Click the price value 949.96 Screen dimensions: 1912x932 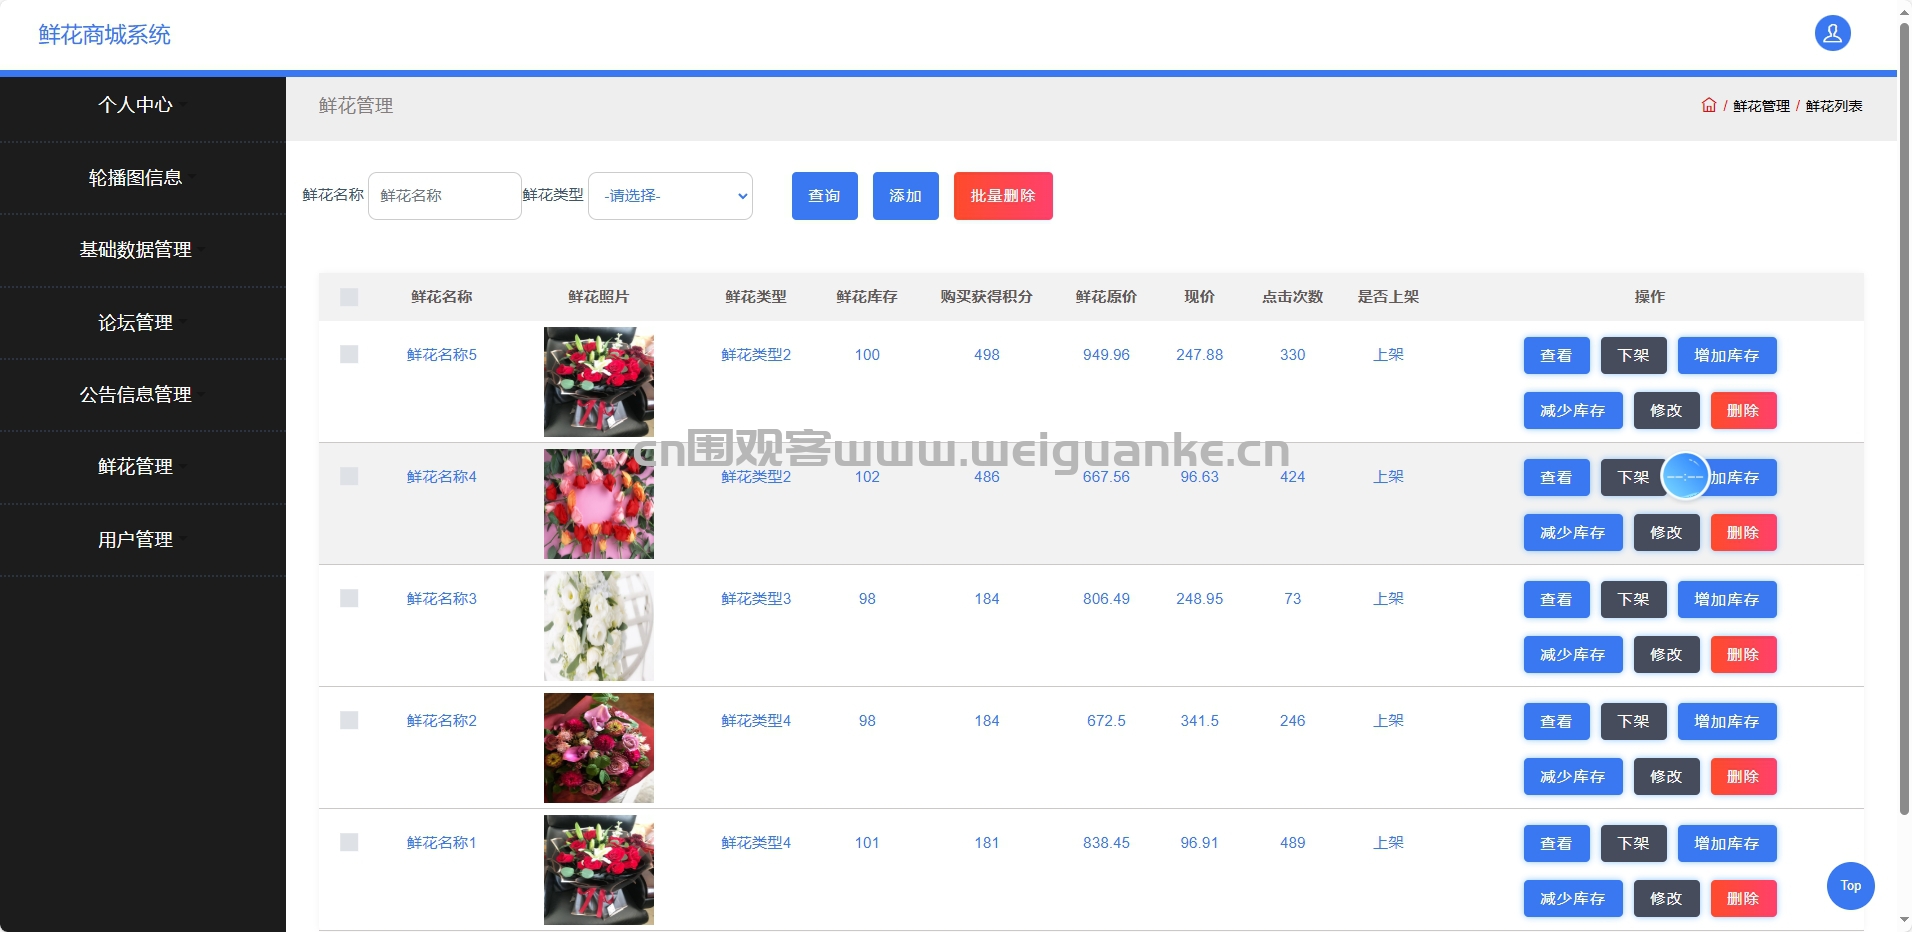[1106, 354]
